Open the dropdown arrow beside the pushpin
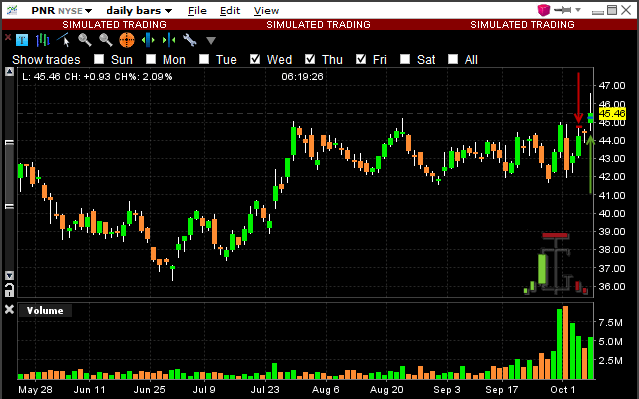The height and width of the screenshot is (399, 639). click(577, 10)
